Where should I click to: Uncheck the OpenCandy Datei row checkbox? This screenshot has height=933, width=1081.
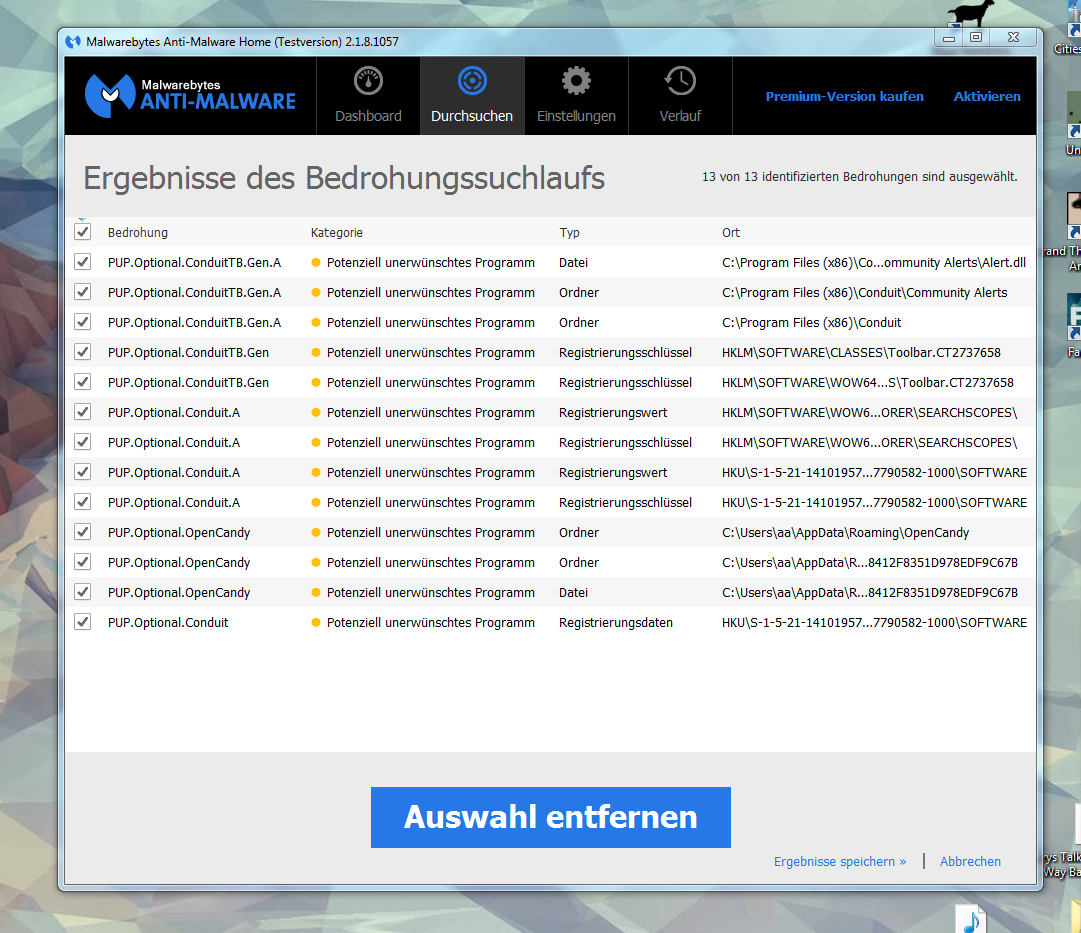[x=83, y=592]
